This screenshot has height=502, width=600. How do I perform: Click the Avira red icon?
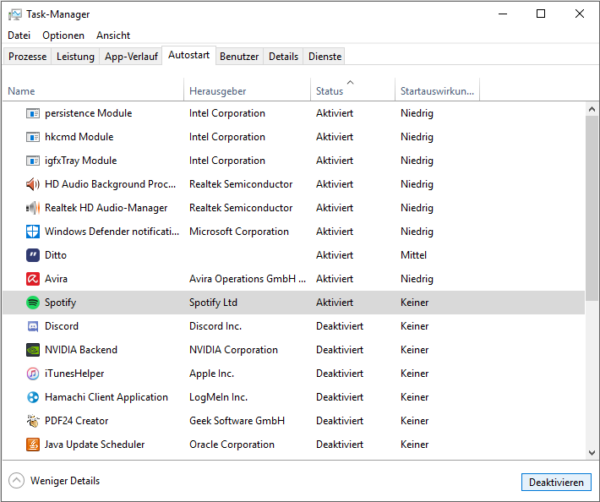pos(33,279)
